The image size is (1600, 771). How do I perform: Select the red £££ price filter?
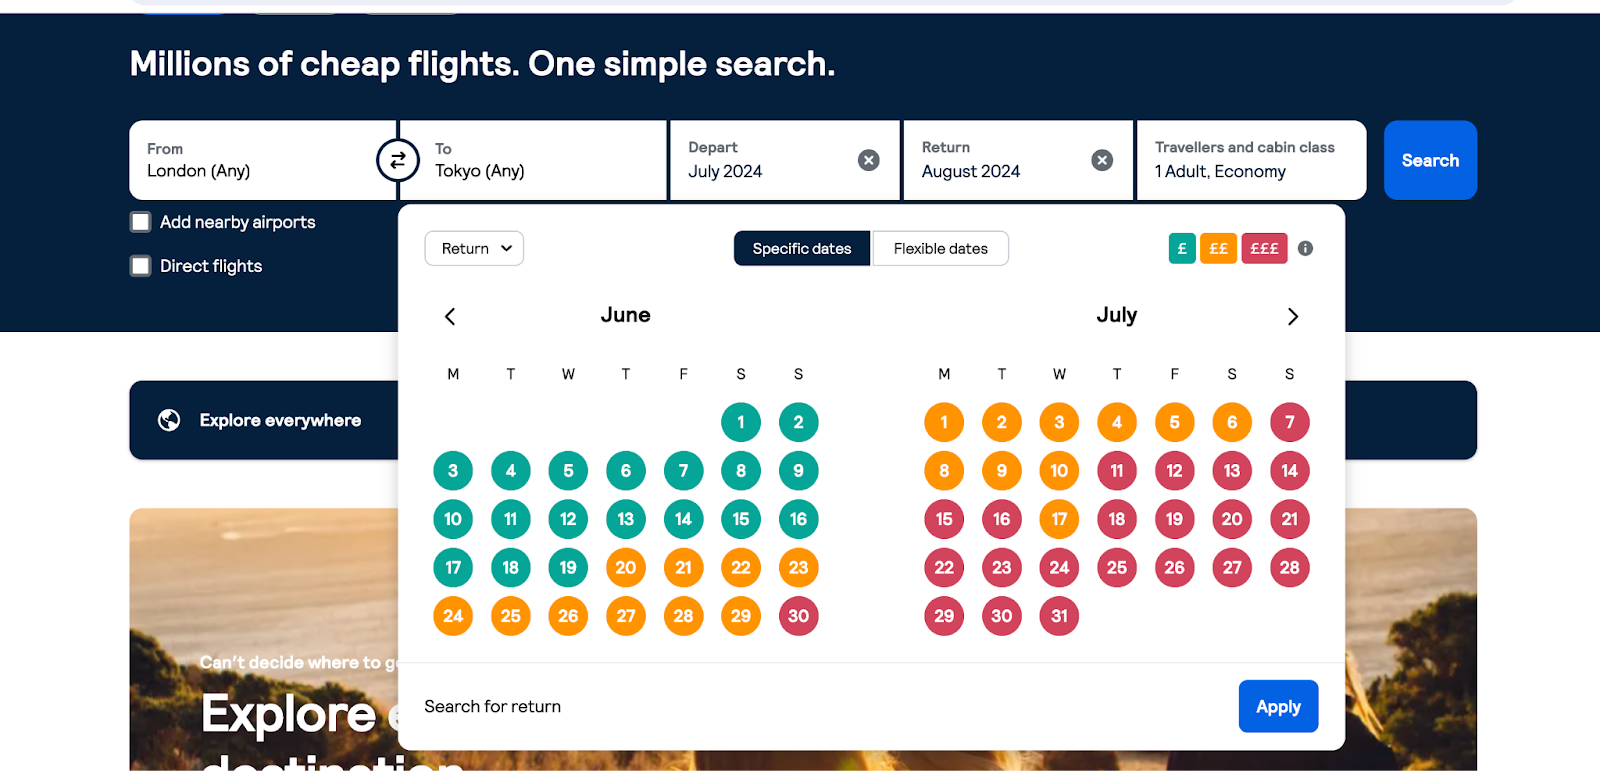coord(1264,248)
